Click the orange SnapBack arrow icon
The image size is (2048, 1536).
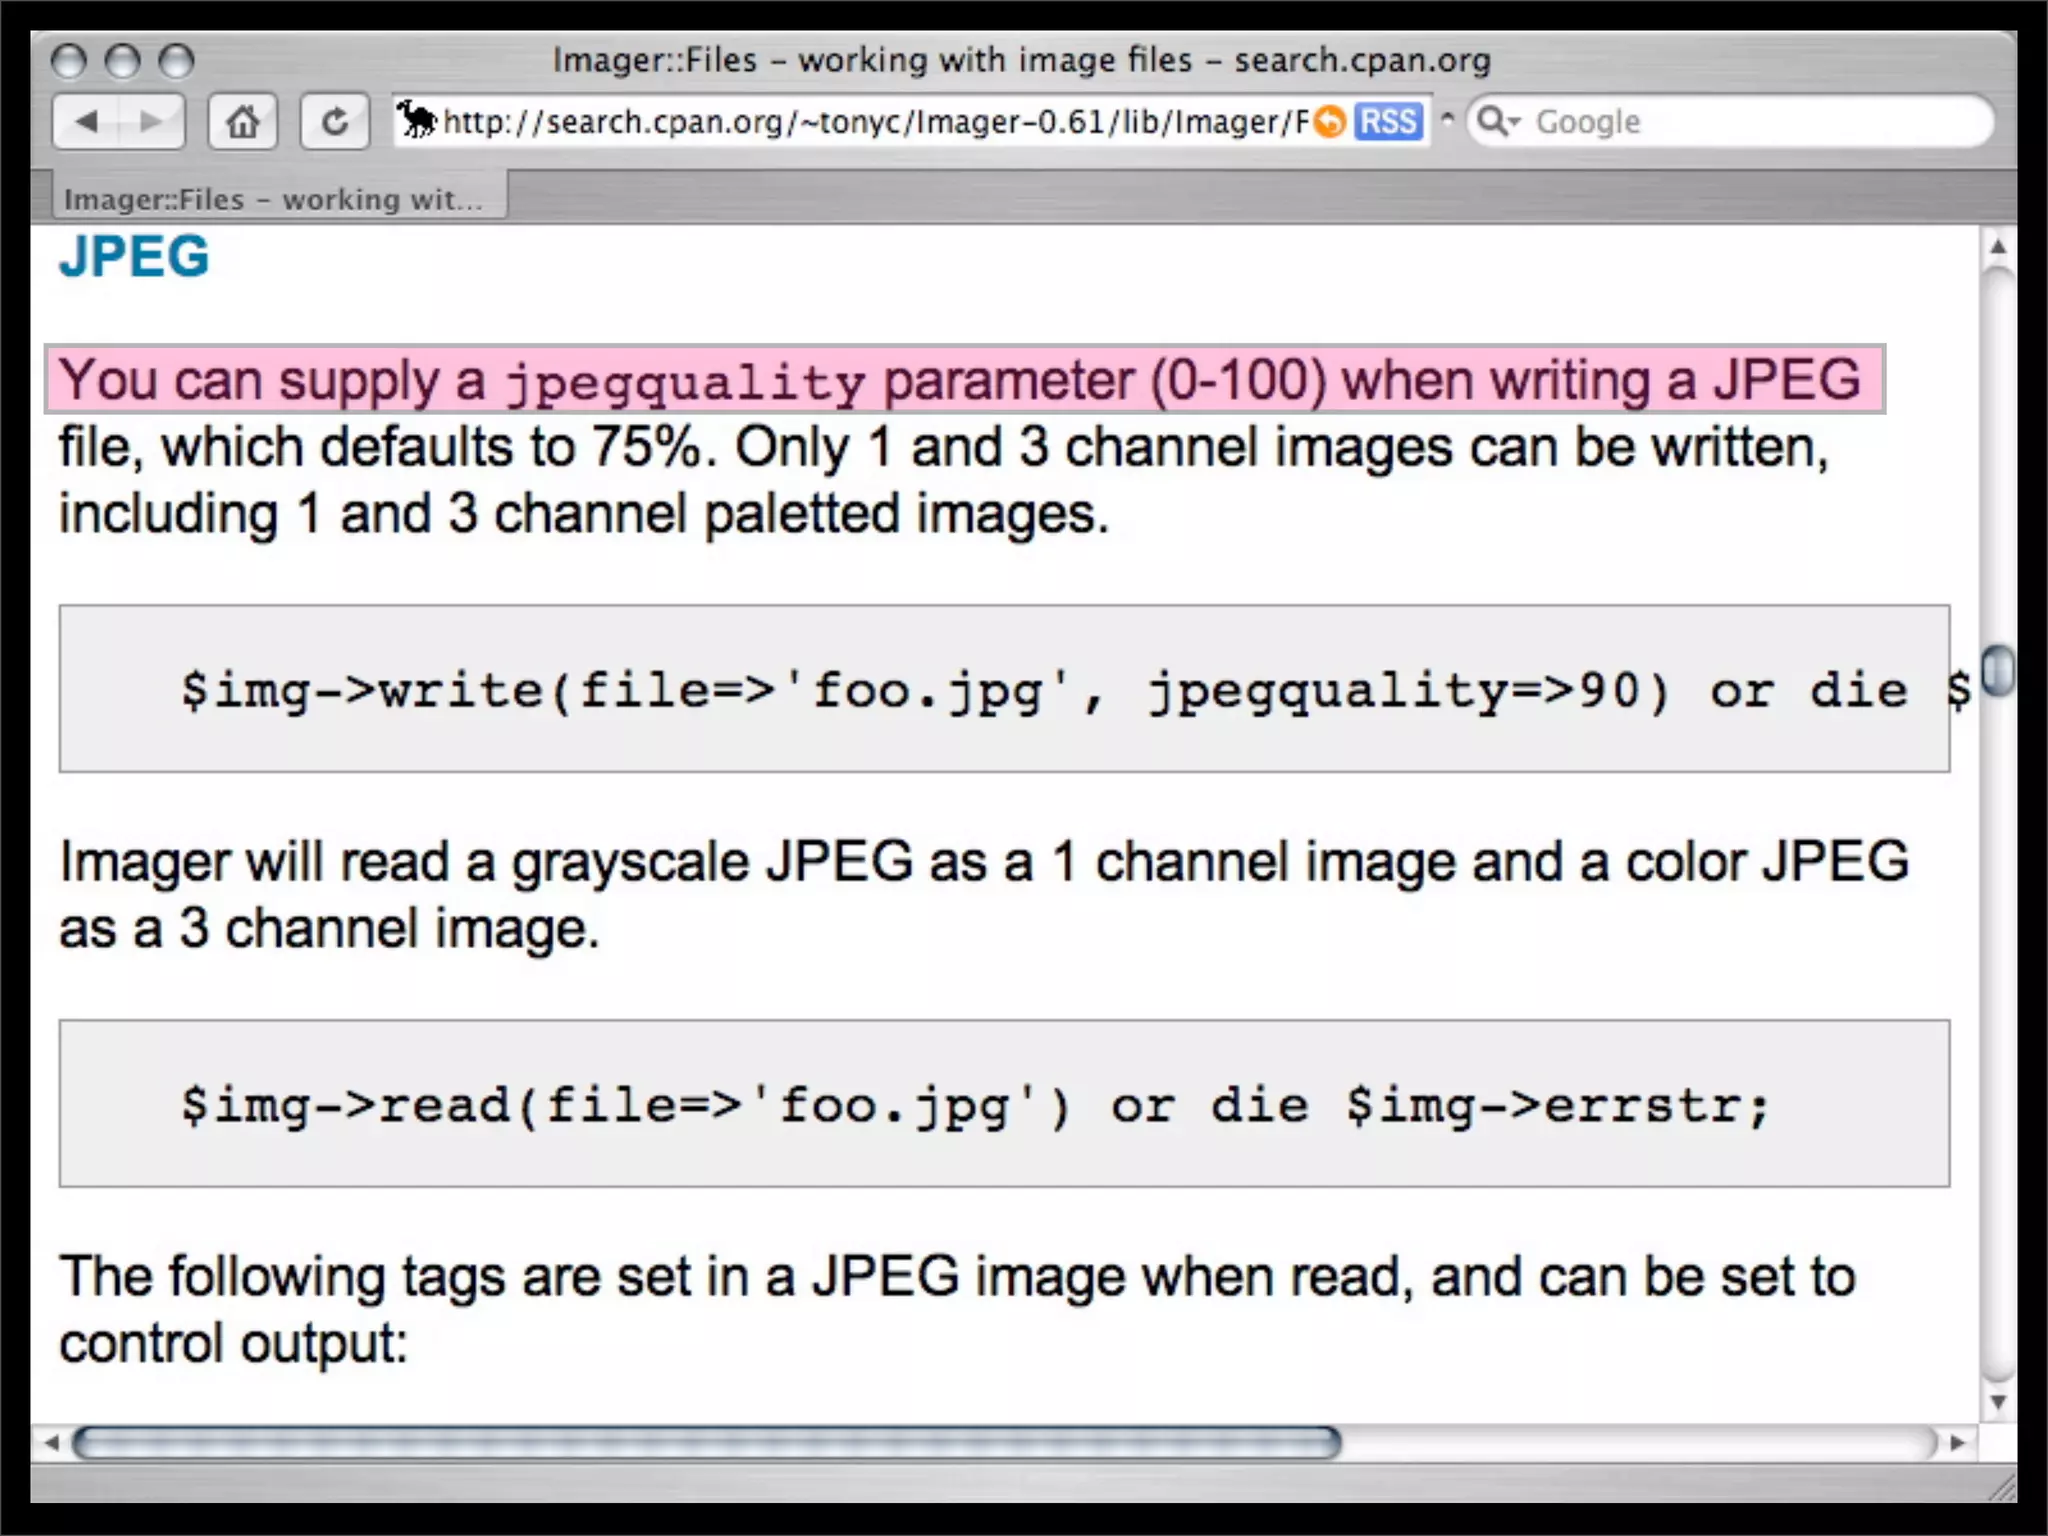tap(1329, 122)
